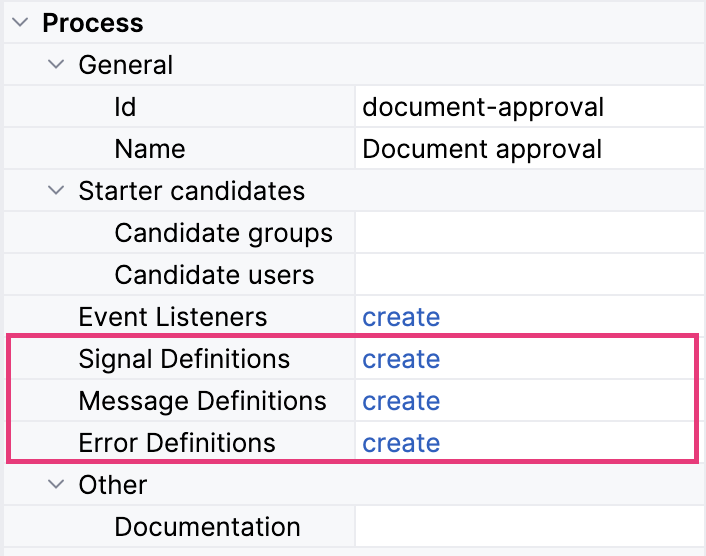The image size is (706, 556).
Task: Collapse the Starter candidates chevron
Action: (x=56, y=191)
